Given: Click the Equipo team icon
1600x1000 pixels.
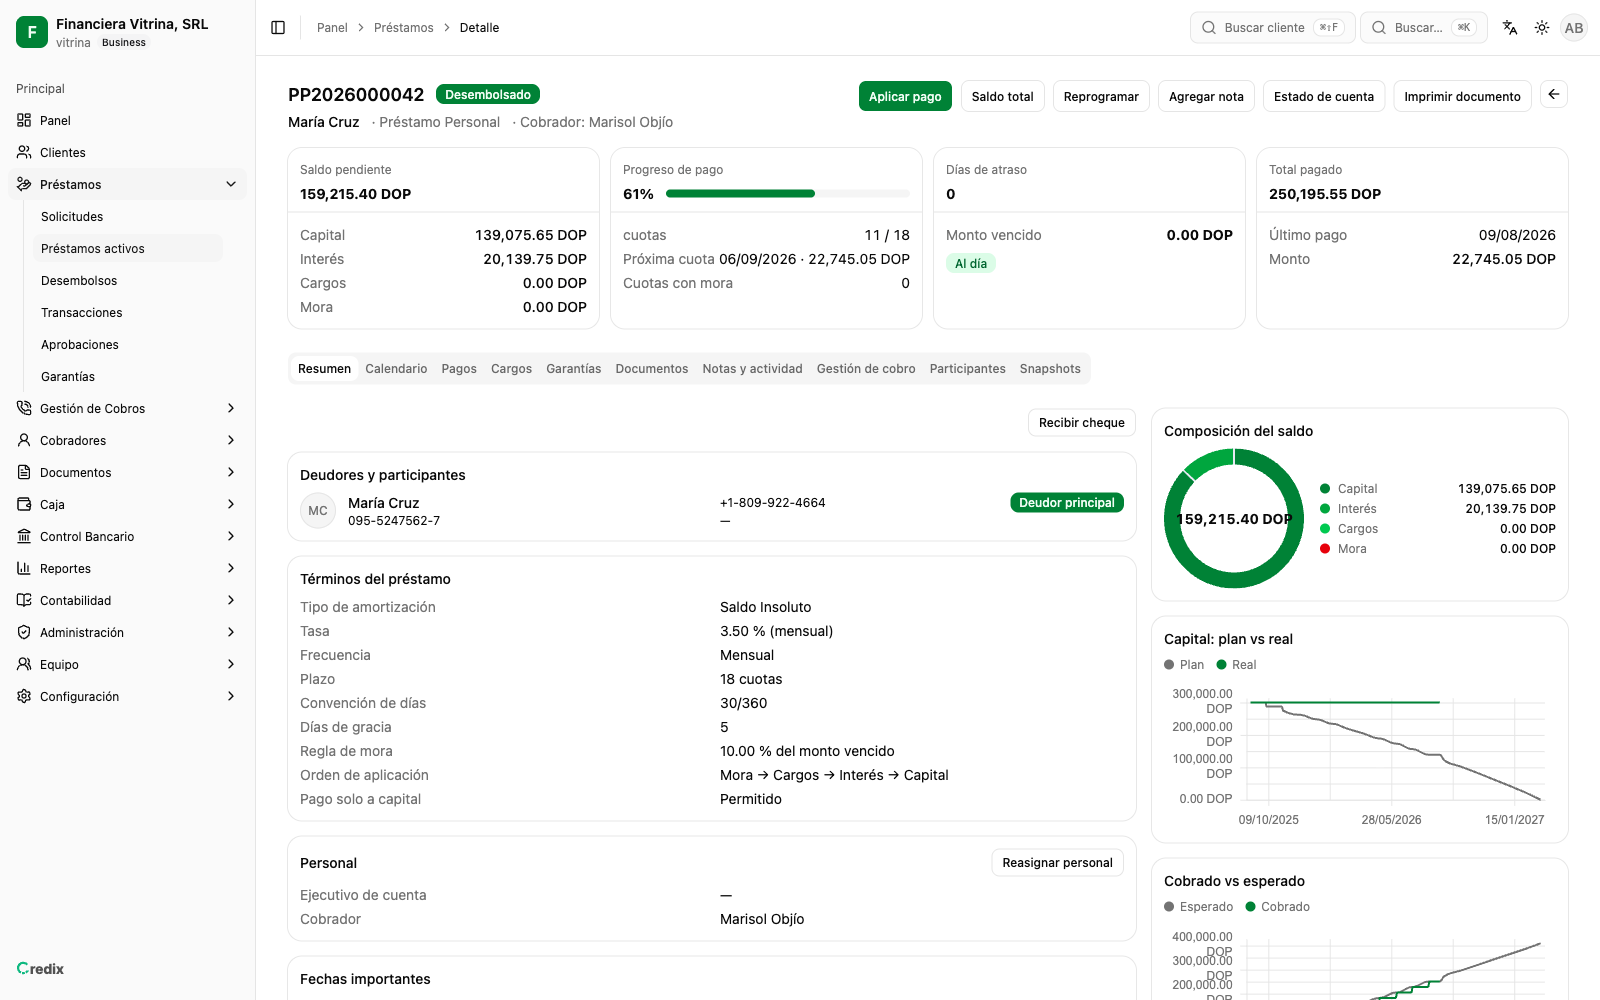Looking at the screenshot, I should 24,664.
